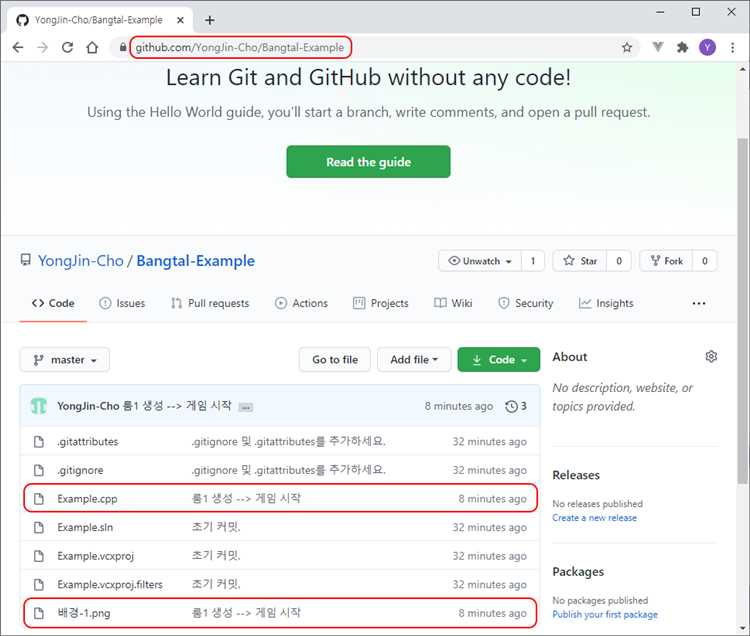Click Publish your first package link
The height and width of the screenshot is (636, 750).
click(605, 614)
